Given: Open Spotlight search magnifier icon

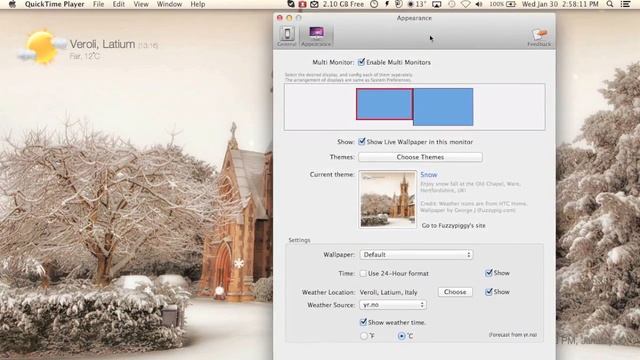Looking at the screenshot, I should coord(610,4).
